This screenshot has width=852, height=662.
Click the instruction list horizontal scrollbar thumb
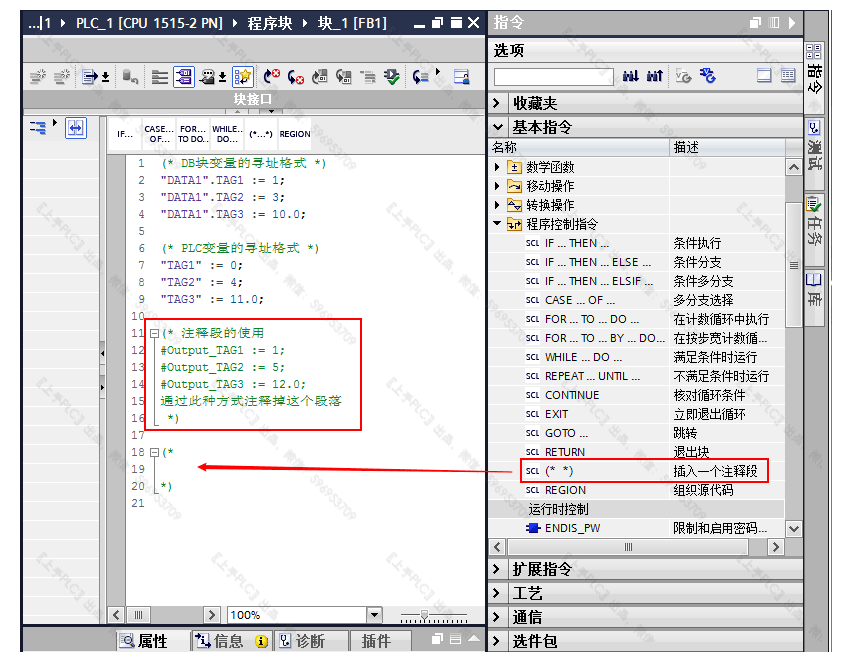tap(628, 547)
